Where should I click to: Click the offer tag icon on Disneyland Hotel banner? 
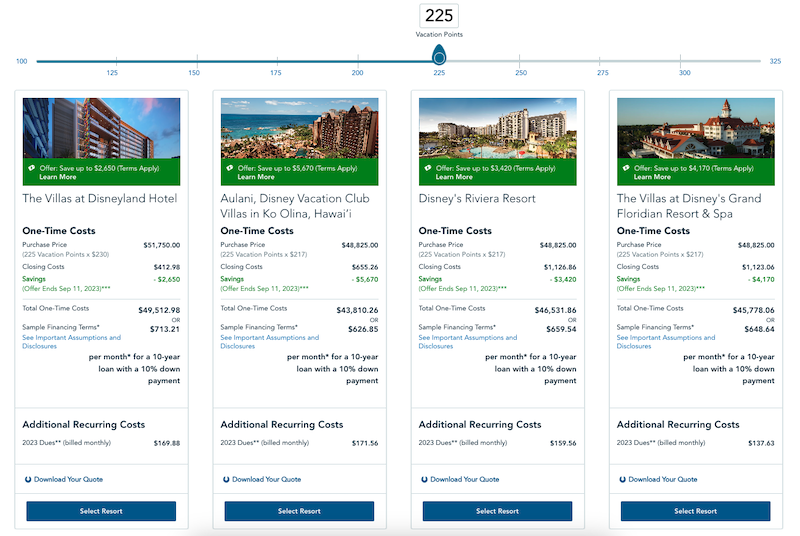coord(32,168)
